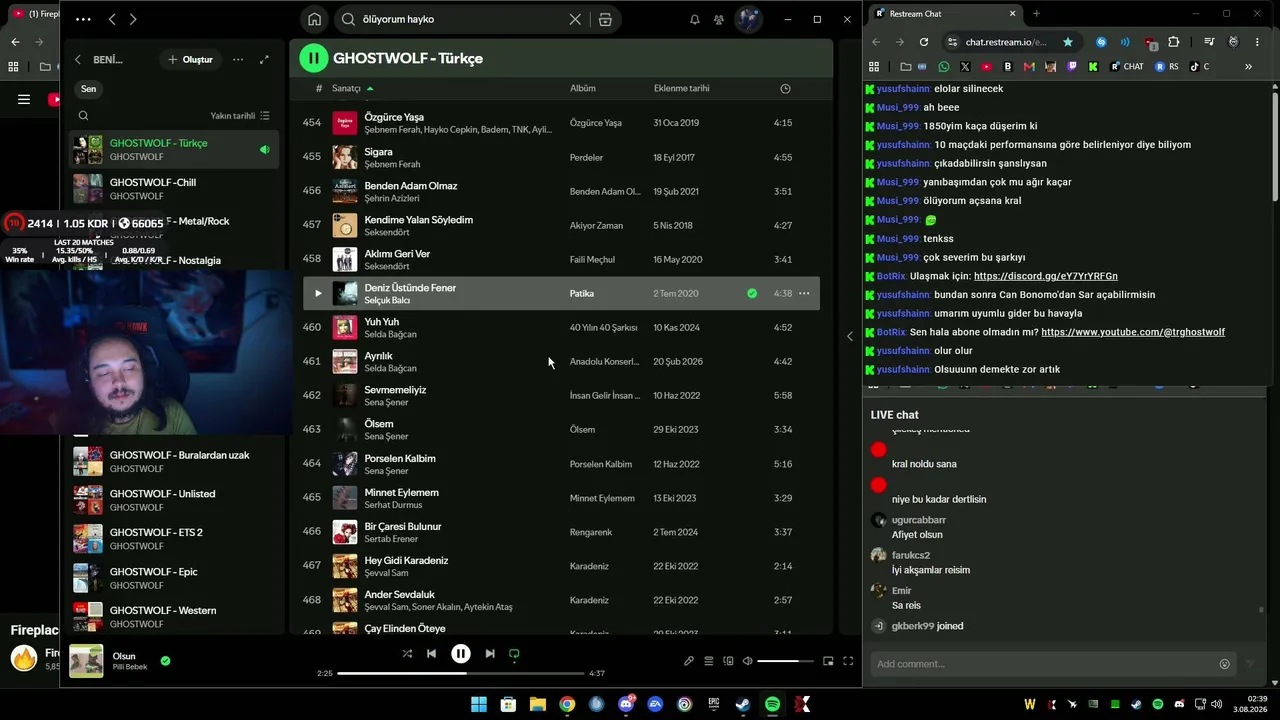Select the Sen filter chip
1280x720 pixels.
(89, 89)
